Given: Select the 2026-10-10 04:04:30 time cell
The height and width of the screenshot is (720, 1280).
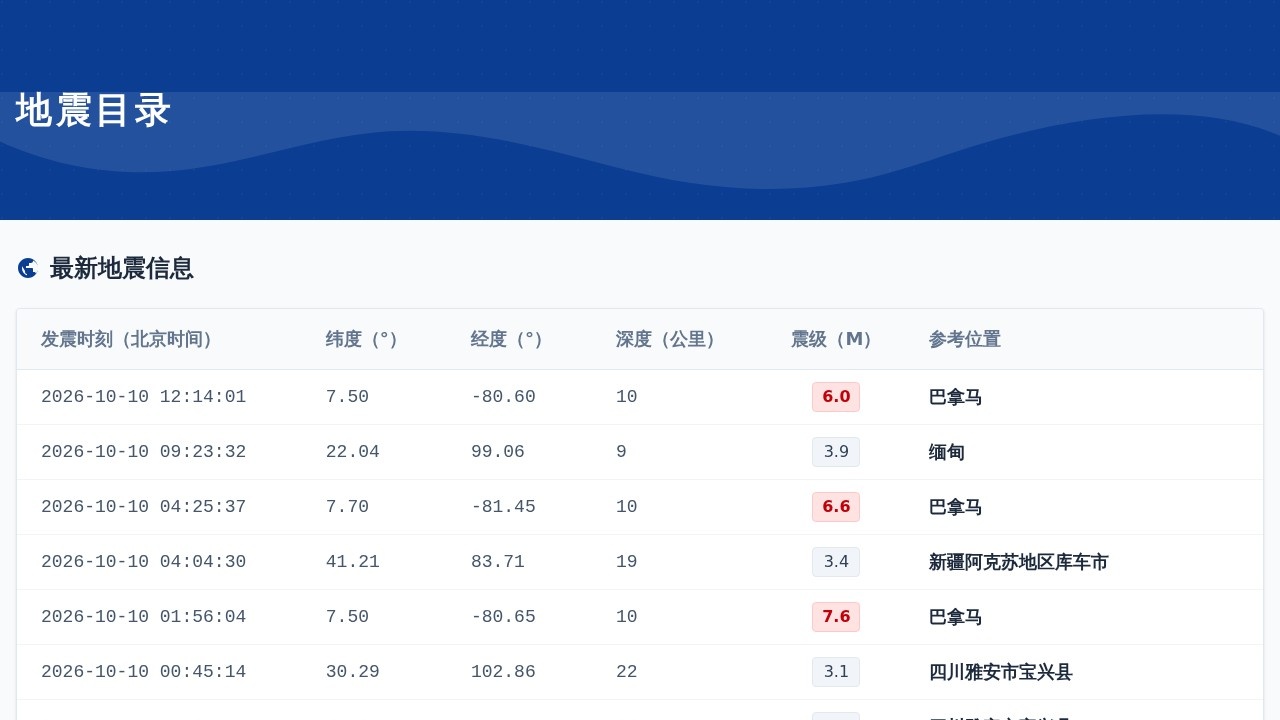Looking at the screenshot, I should (x=144, y=562).
